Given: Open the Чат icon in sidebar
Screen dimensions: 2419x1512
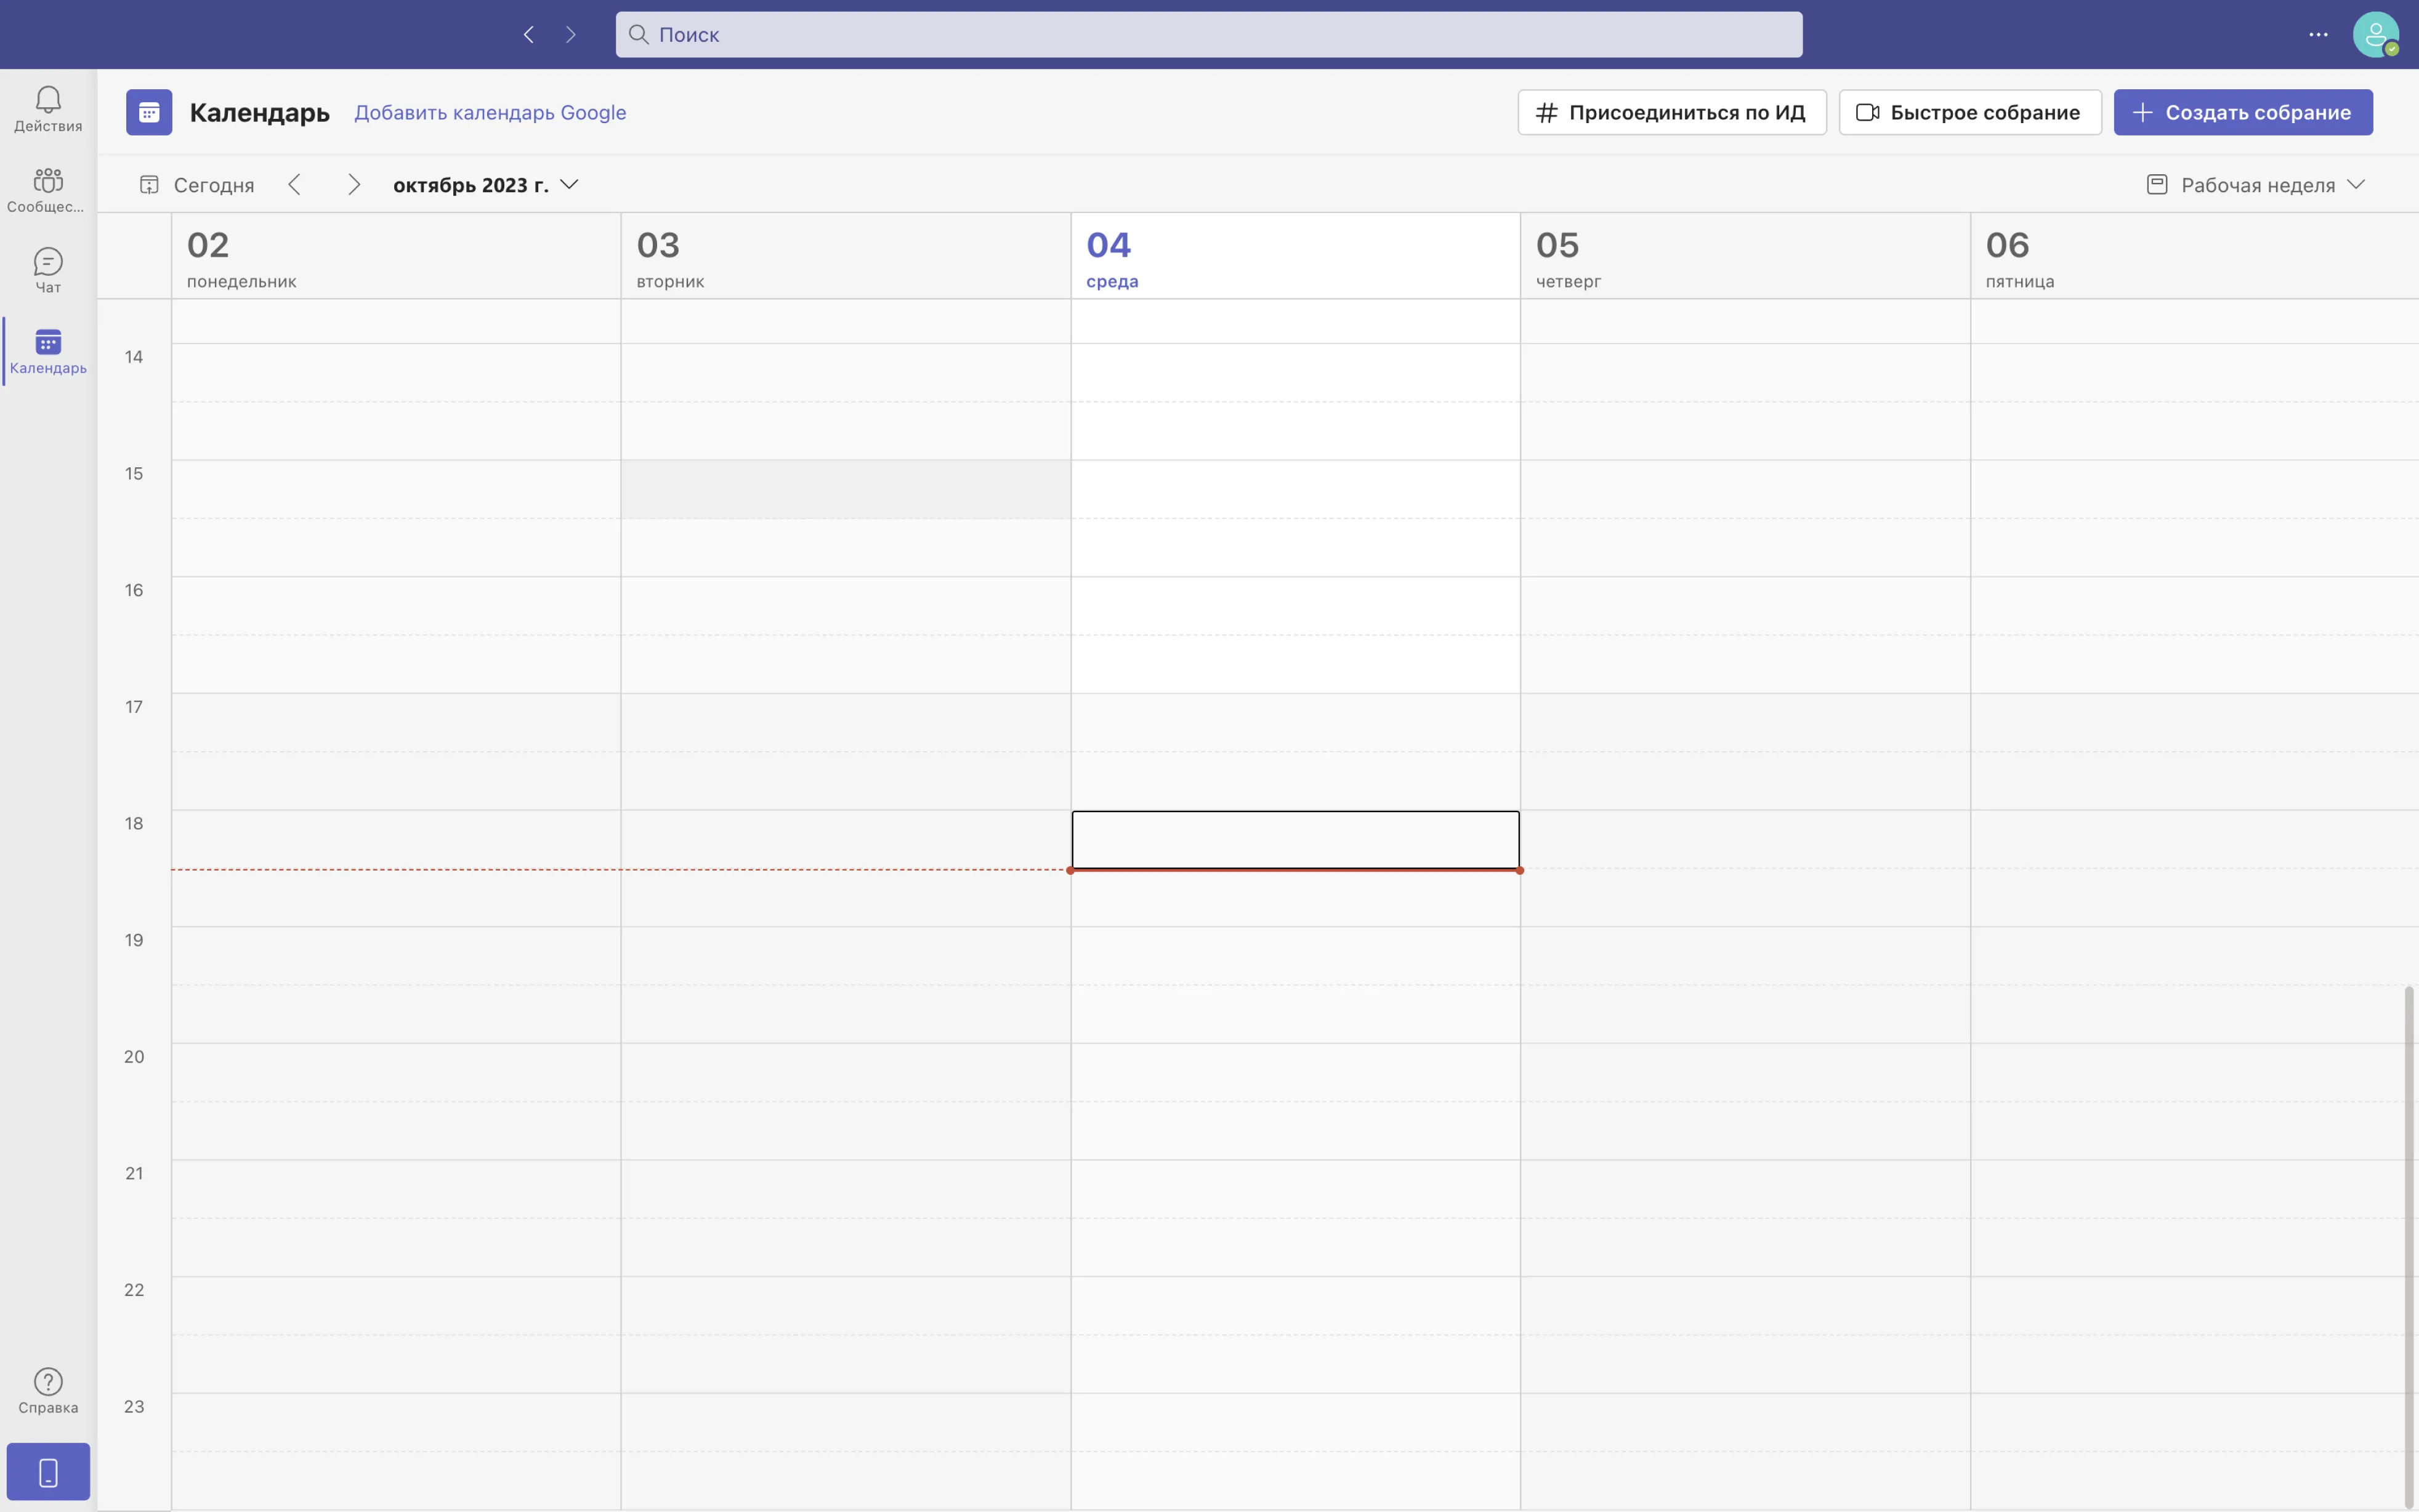Looking at the screenshot, I should click(48, 271).
